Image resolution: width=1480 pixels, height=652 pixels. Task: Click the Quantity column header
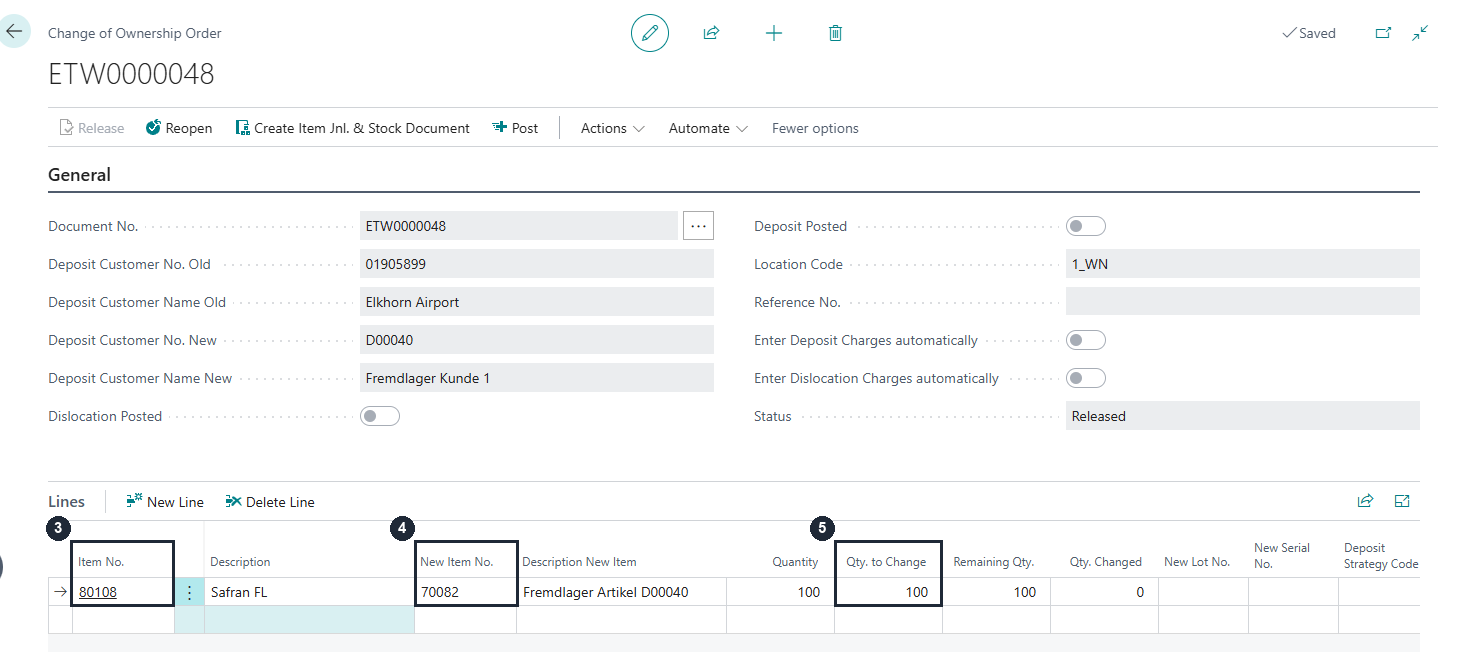(795, 562)
